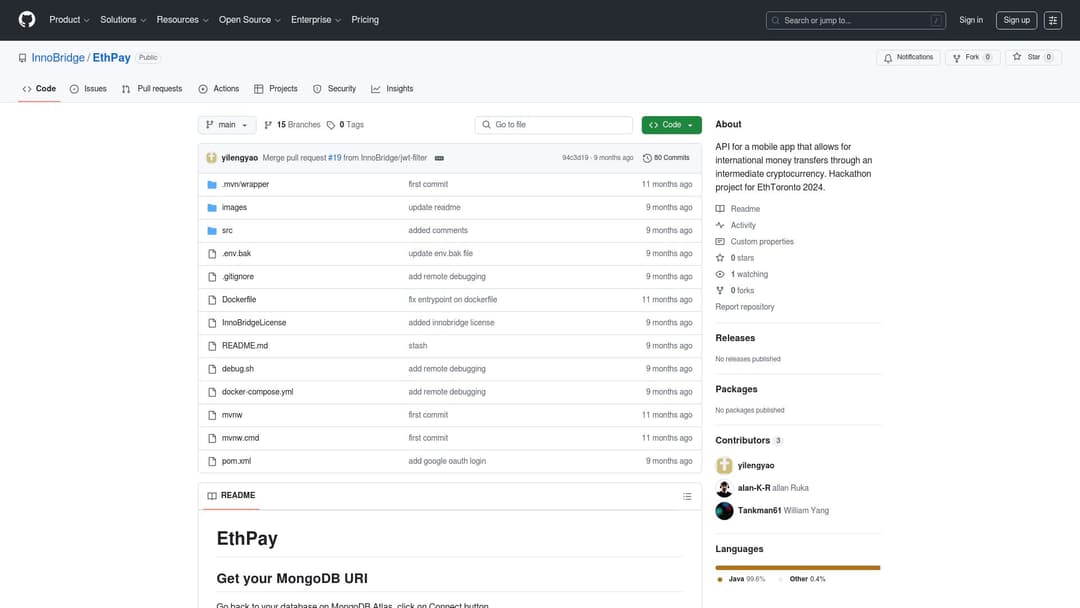View 80 Commits history
1080x608 pixels.
(x=666, y=158)
